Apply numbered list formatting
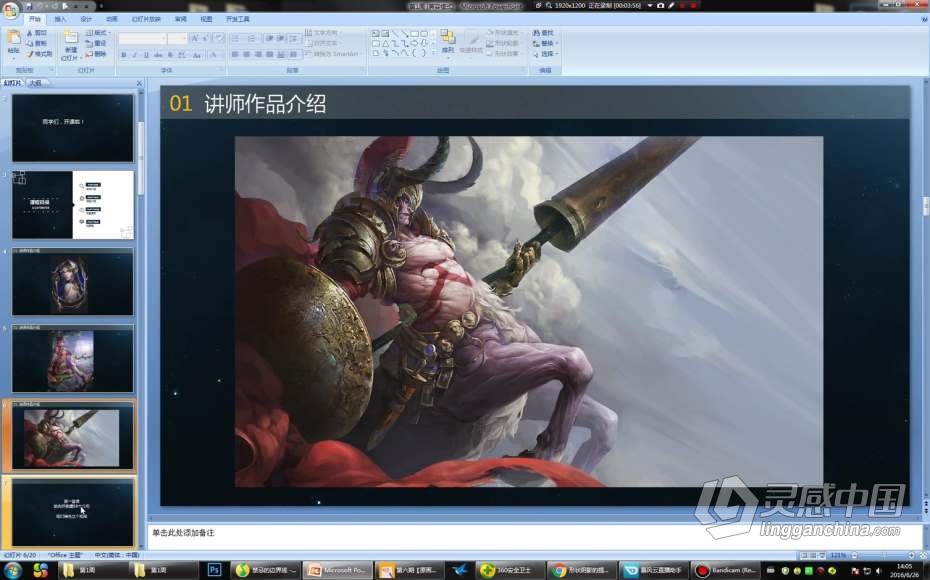 (x=252, y=39)
